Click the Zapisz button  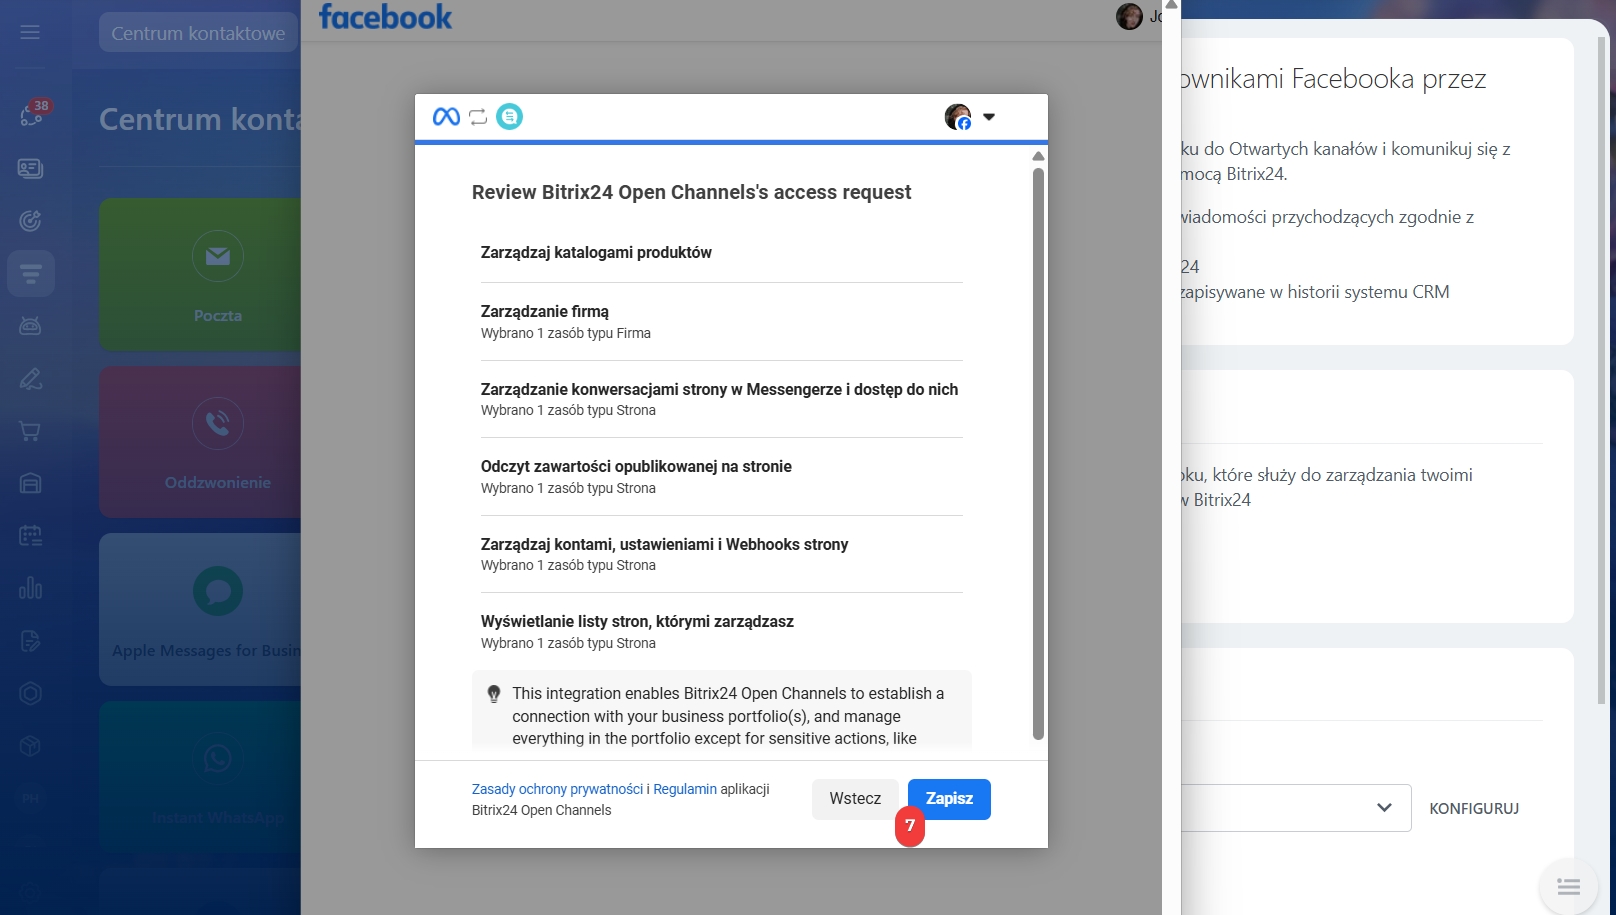(x=949, y=799)
